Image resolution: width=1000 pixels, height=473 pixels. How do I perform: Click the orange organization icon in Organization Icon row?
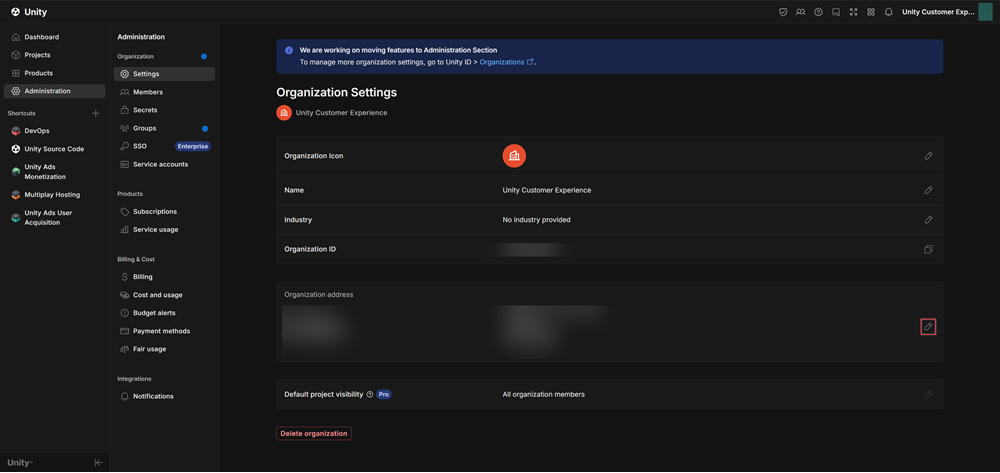tap(514, 156)
